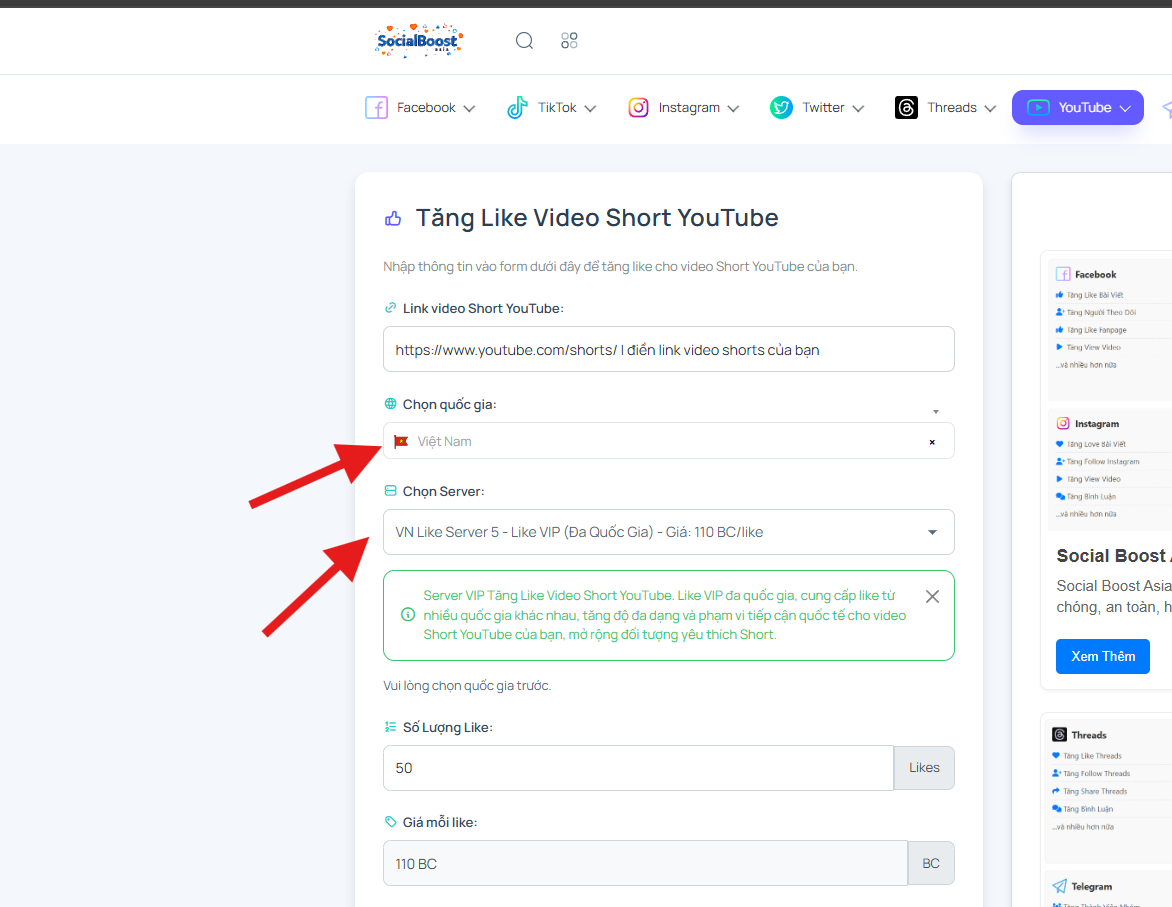Select the Twitter bird icon

[x=781, y=108]
